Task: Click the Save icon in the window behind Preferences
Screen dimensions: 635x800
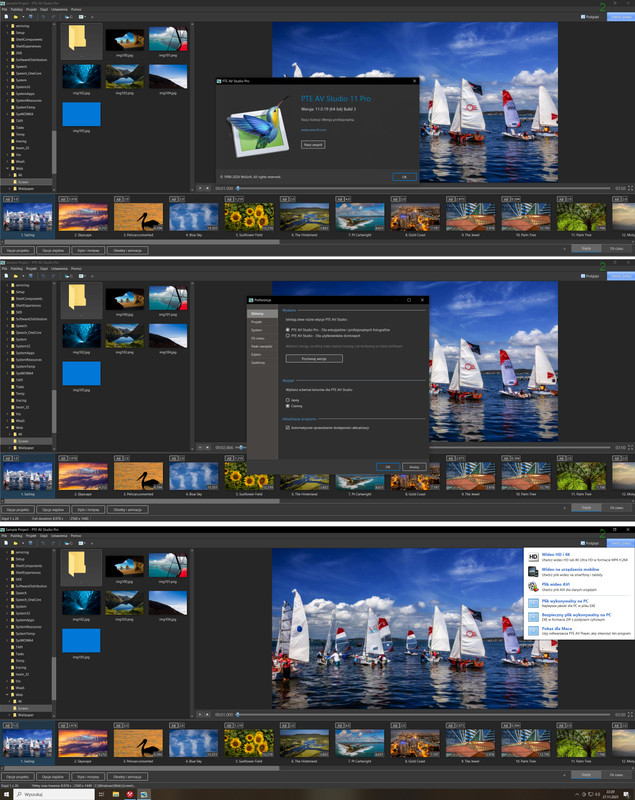Action: pos(31,276)
